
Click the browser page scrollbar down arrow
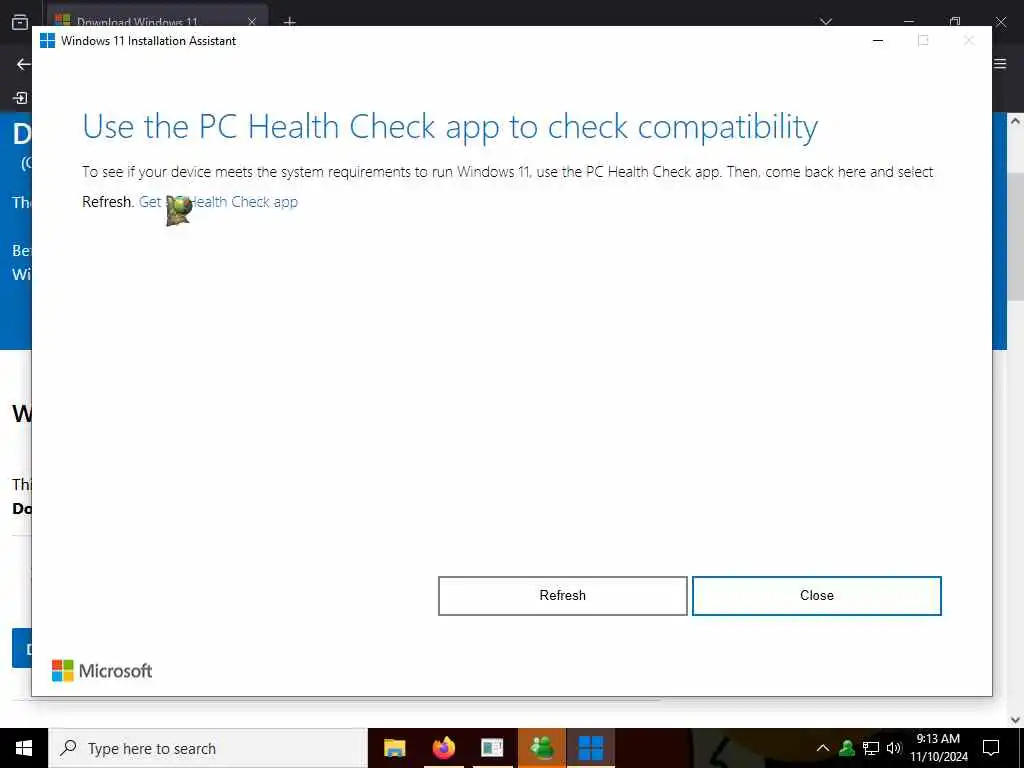click(1015, 720)
